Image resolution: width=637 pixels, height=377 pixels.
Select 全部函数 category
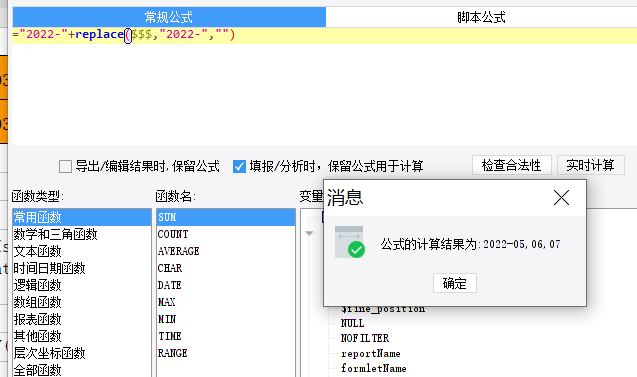[x=82, y=370]
